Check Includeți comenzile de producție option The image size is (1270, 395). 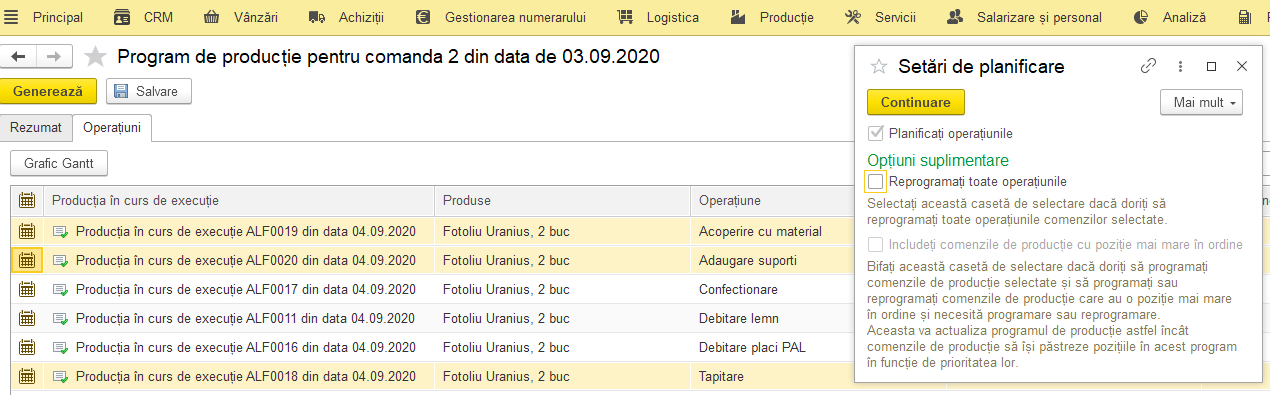pyautogui.click(x=876, y=245)
